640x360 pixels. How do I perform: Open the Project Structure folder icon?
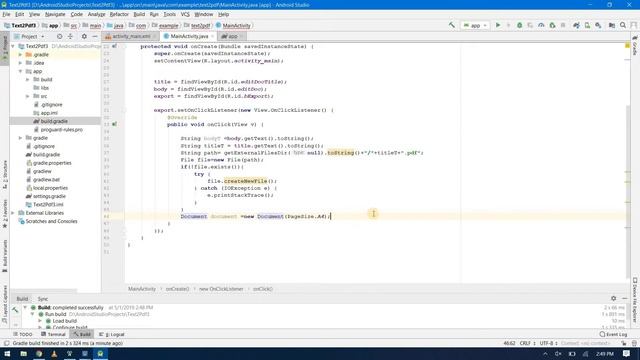pyautogui.click(x=612, y=25)
